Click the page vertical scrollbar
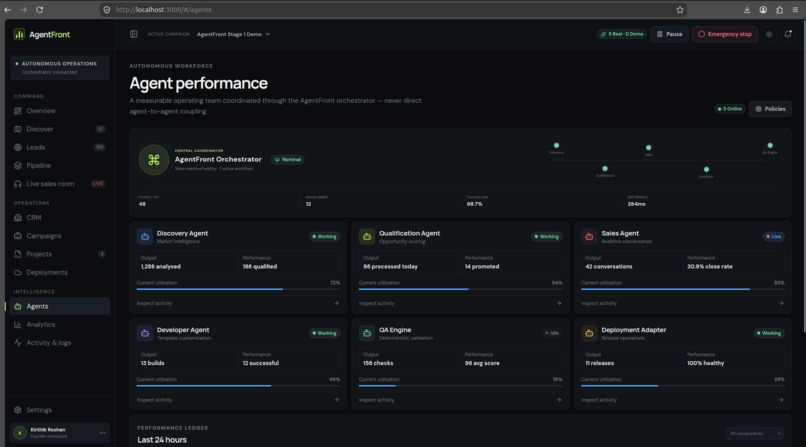 click(803, 177)
